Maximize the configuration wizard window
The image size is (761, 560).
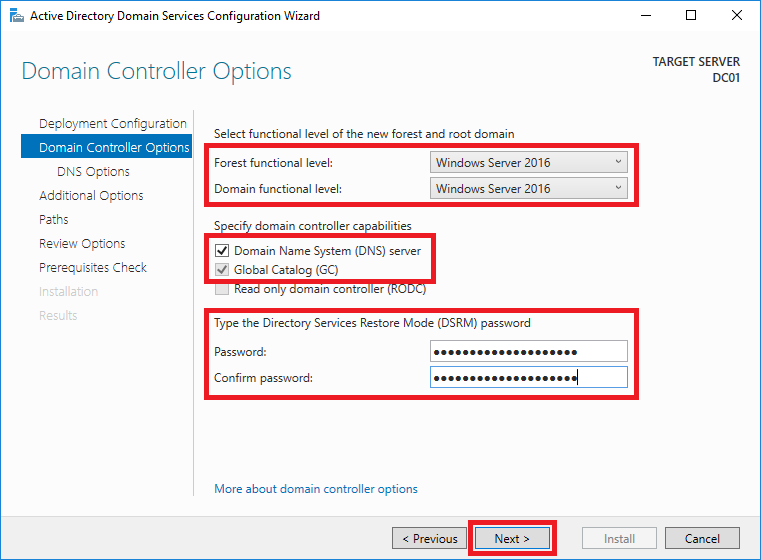coord(691,16)
